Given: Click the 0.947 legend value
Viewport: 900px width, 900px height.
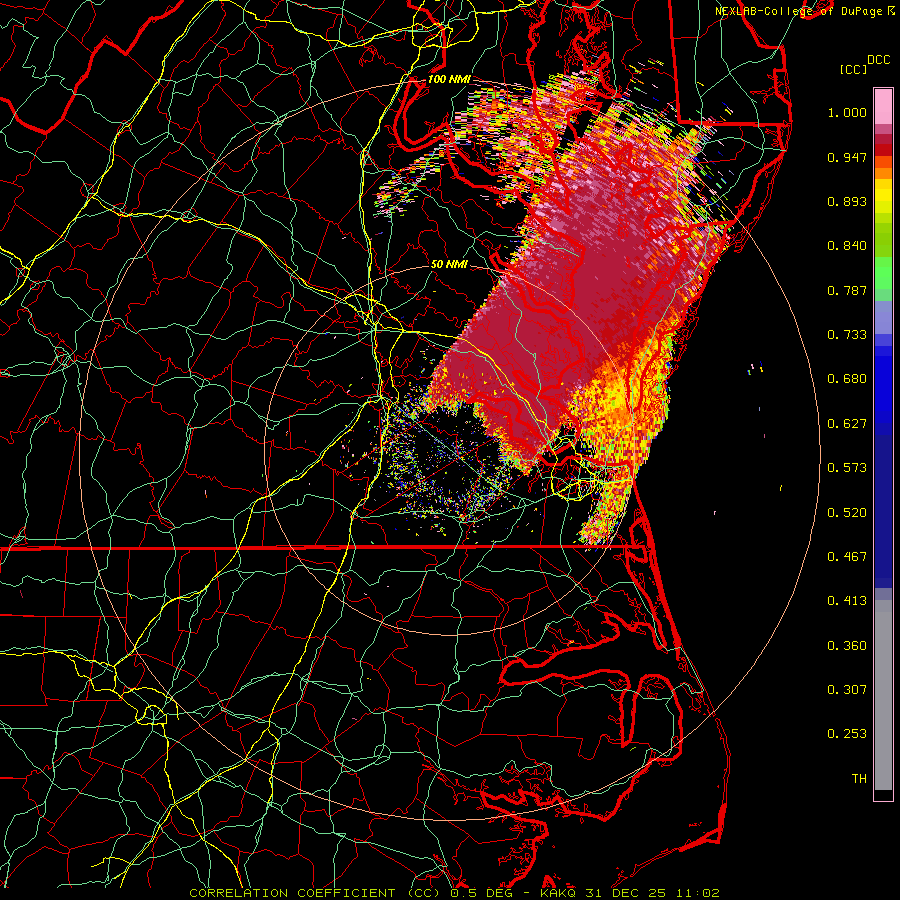Looking at the screenshot, I should (847, 157).
